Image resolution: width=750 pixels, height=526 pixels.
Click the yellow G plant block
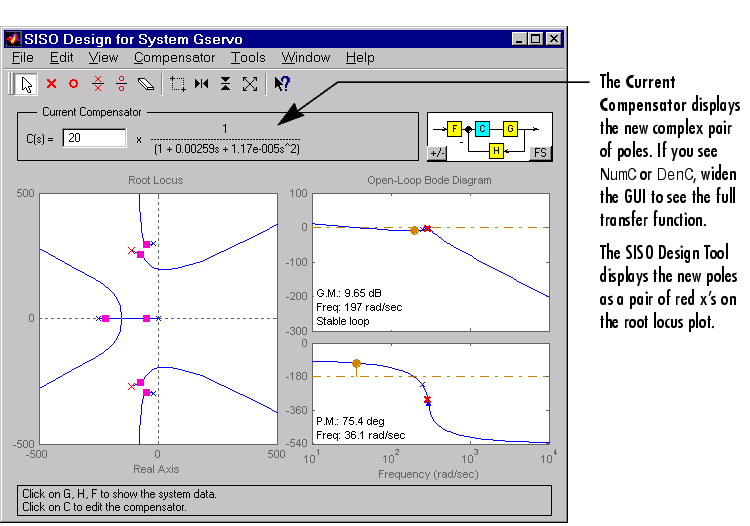pos(510,129)
